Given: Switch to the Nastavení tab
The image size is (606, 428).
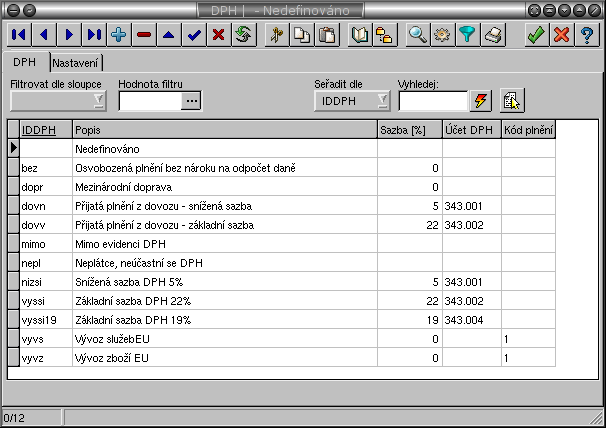Looking at the screenshot, I should [x=76, y=63].
